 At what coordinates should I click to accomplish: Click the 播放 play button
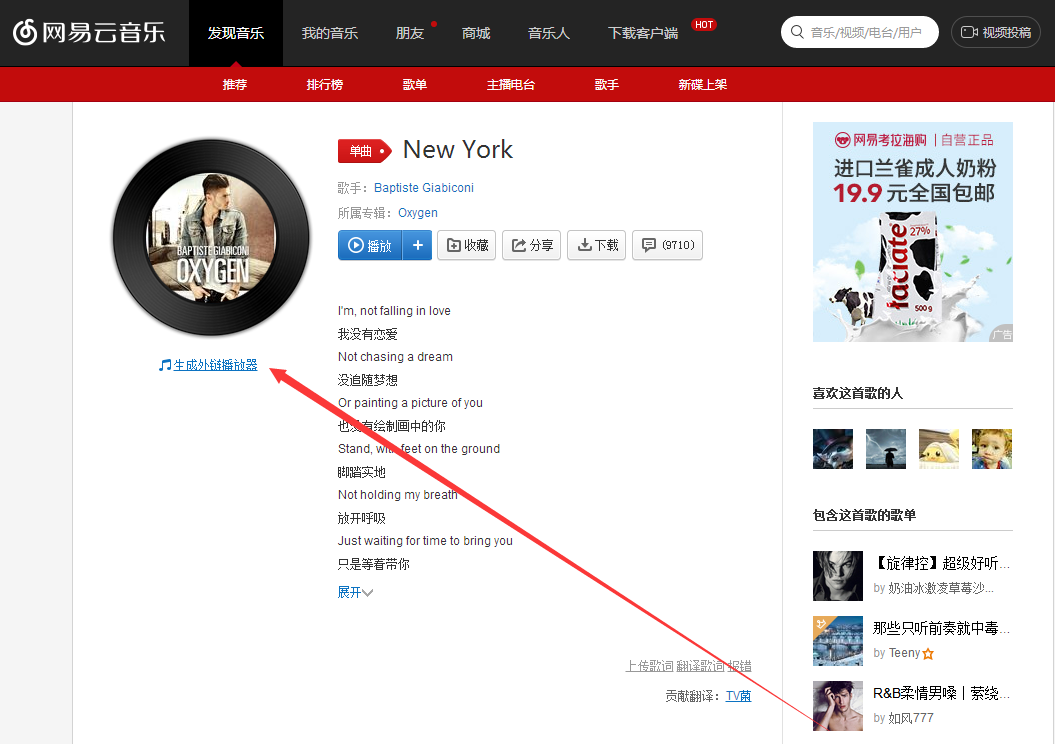370,245
